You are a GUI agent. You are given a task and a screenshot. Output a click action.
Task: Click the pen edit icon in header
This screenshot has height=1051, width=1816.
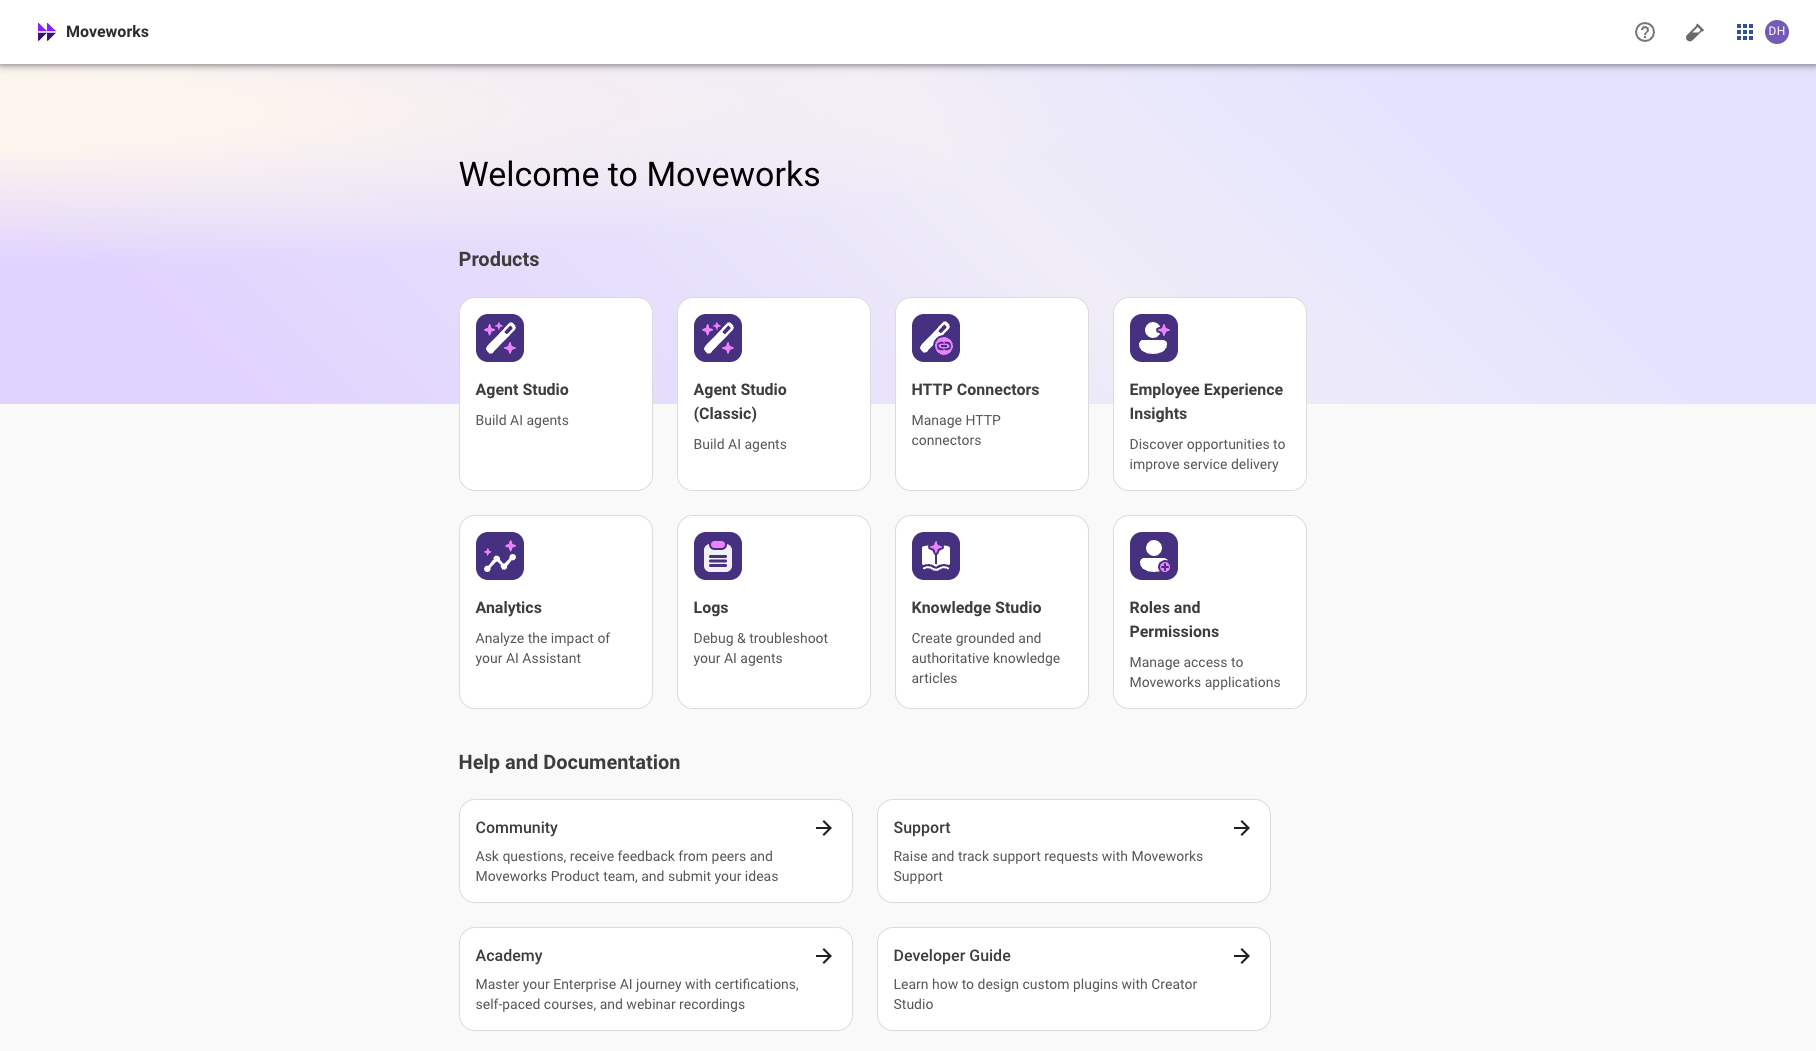tap(1695, 32)
